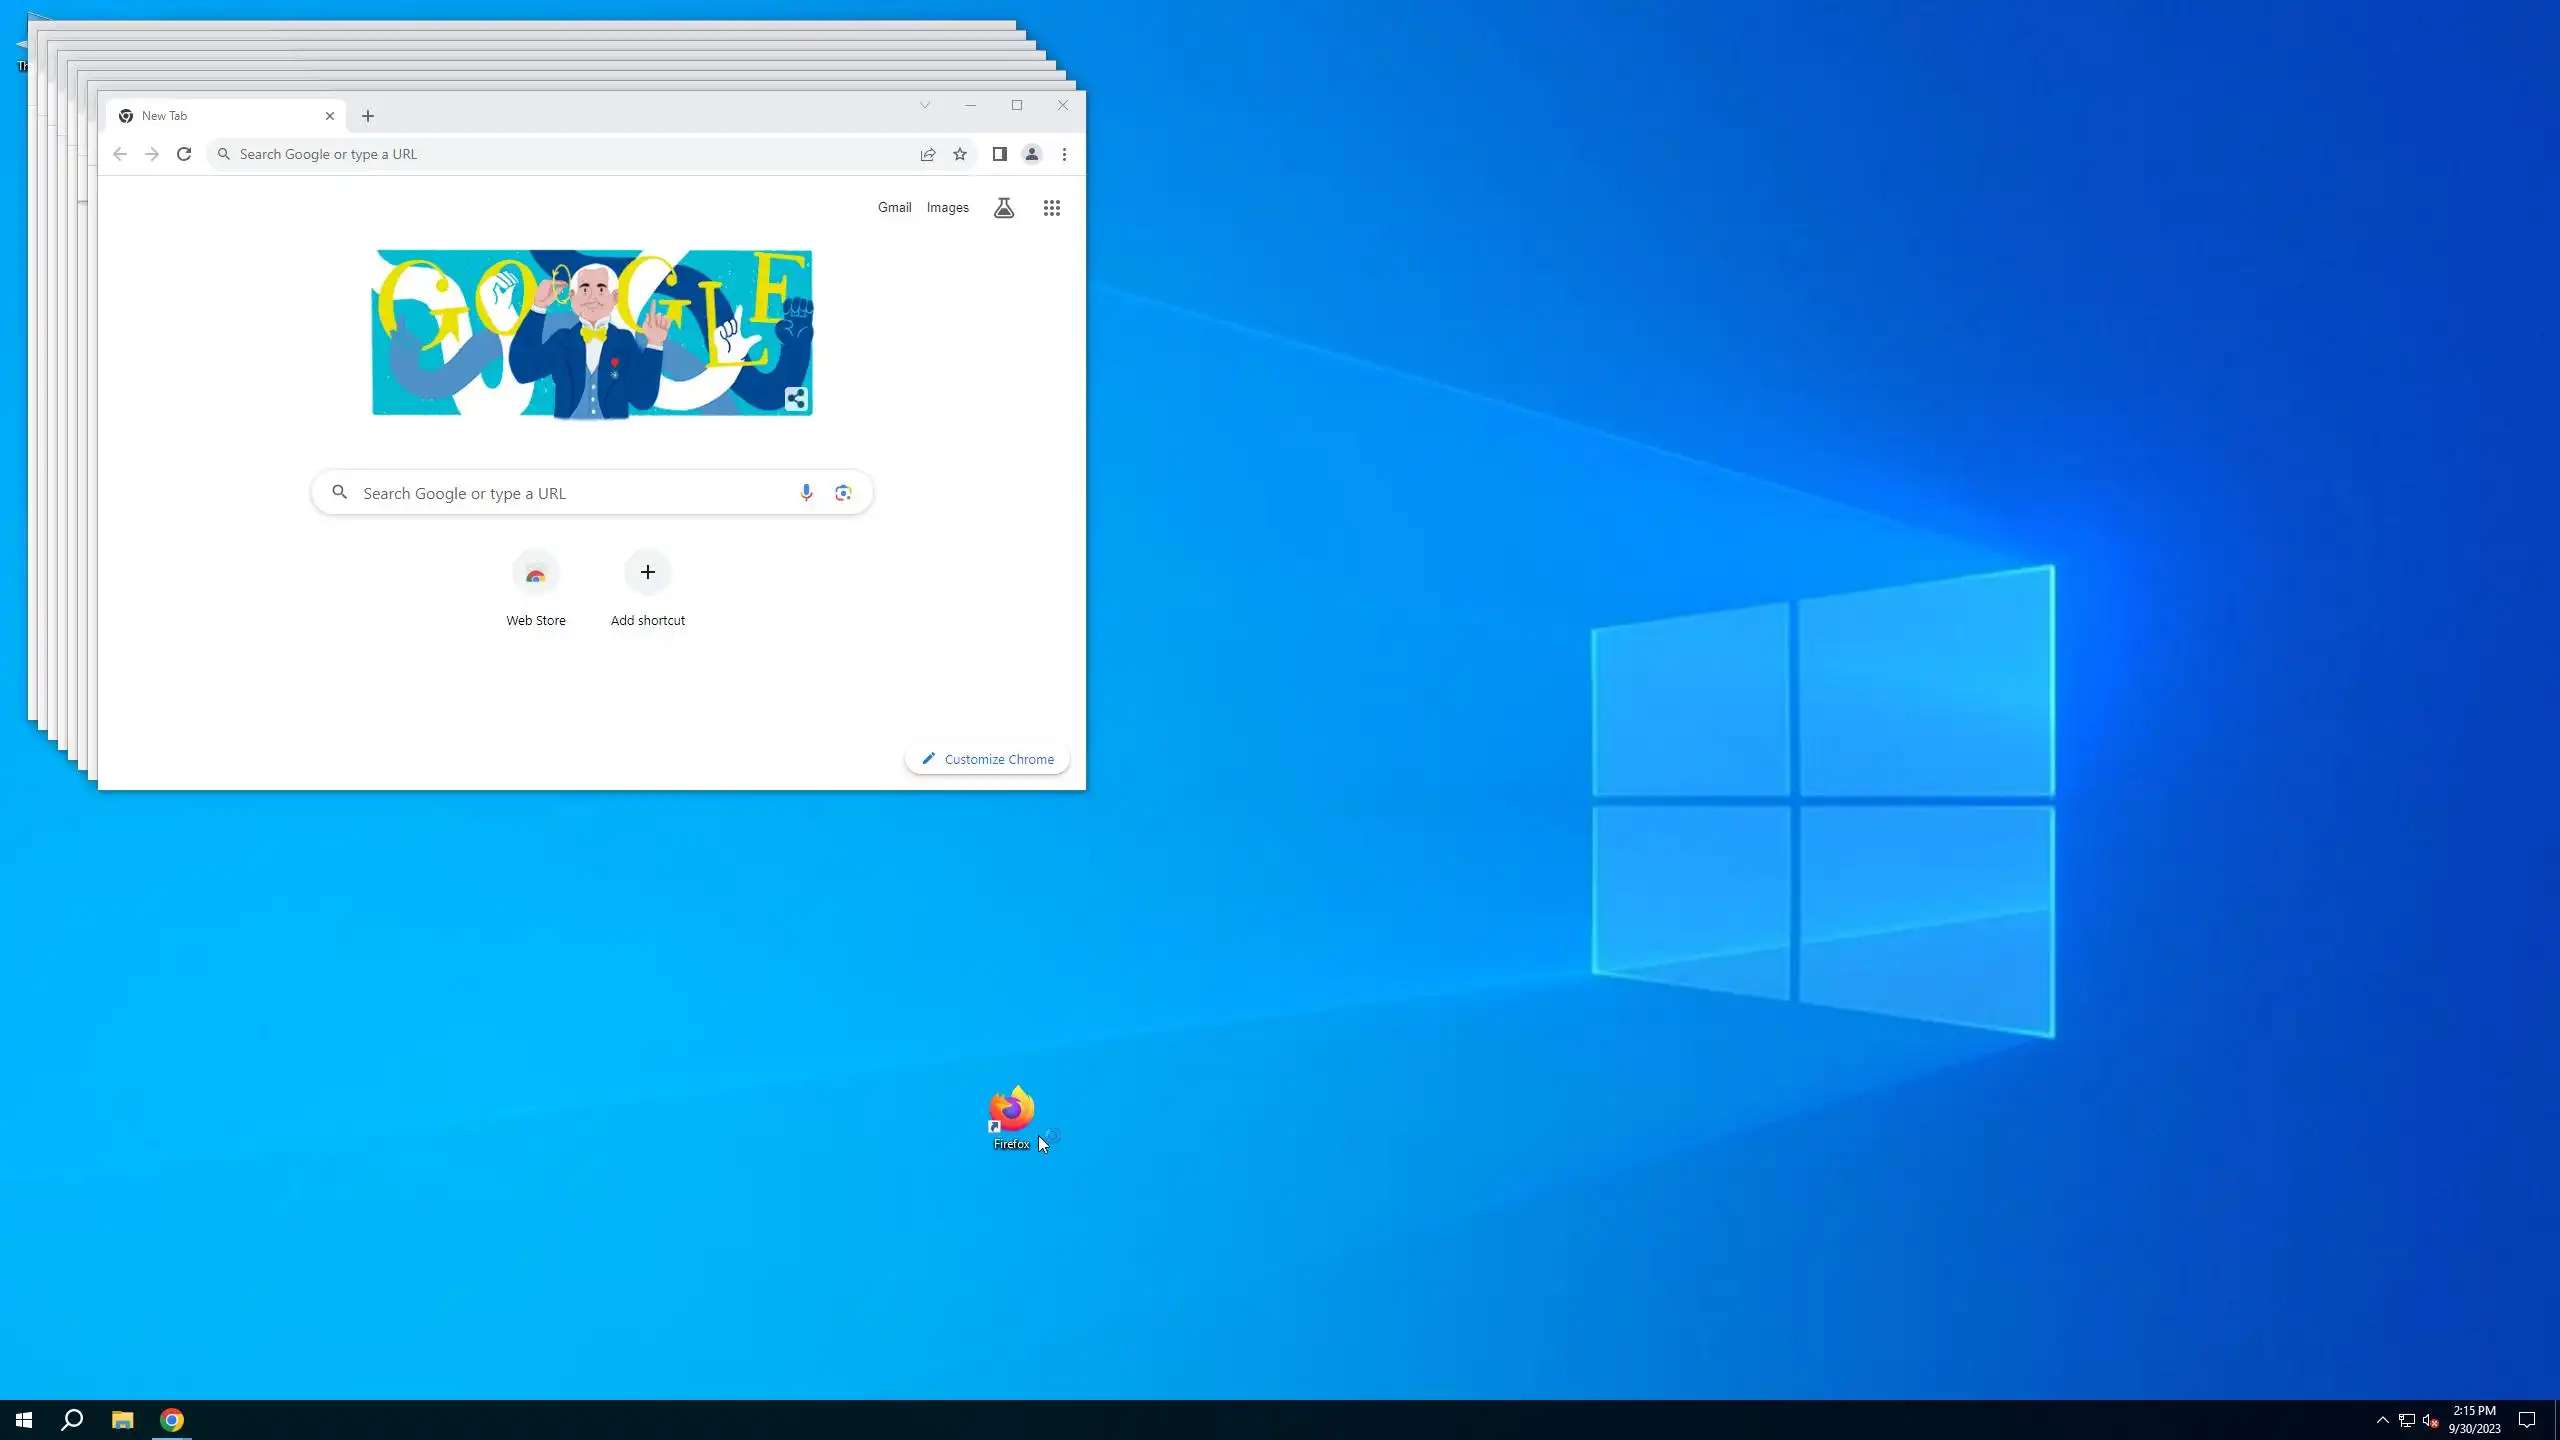2560x1440 pixels.
Task: Reload the page with the refresh icon
Action: coord(184,154)
